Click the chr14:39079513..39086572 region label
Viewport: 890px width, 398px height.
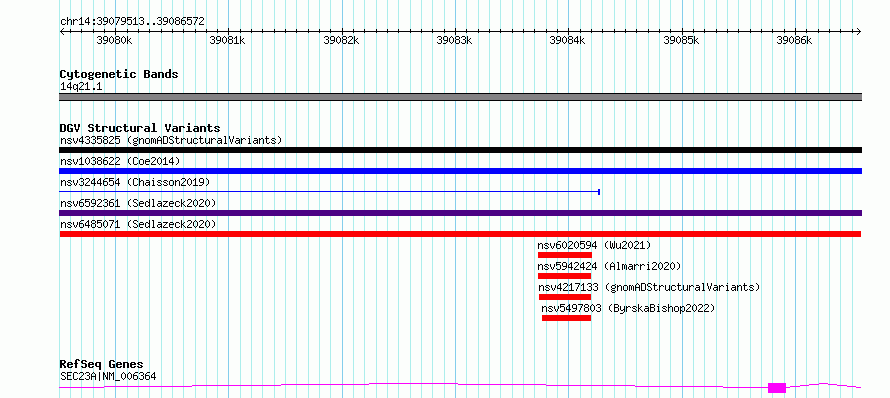(x=132, y=22)
